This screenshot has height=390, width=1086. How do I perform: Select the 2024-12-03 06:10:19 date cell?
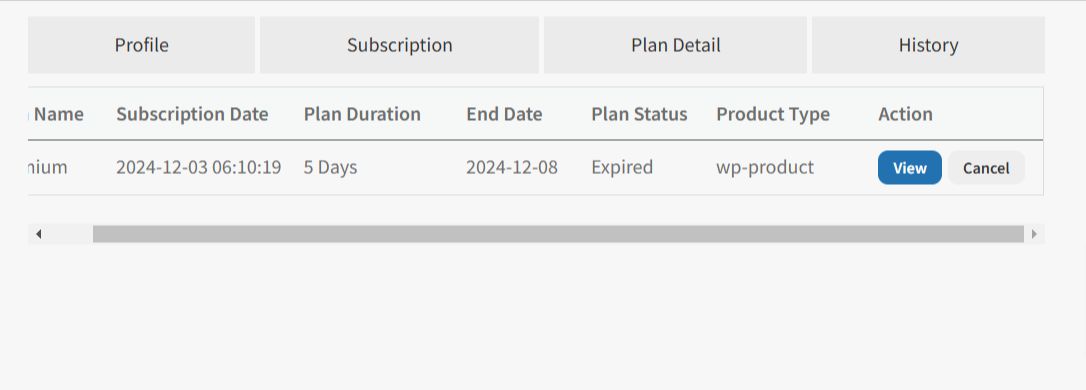click(x=198, y=168)
